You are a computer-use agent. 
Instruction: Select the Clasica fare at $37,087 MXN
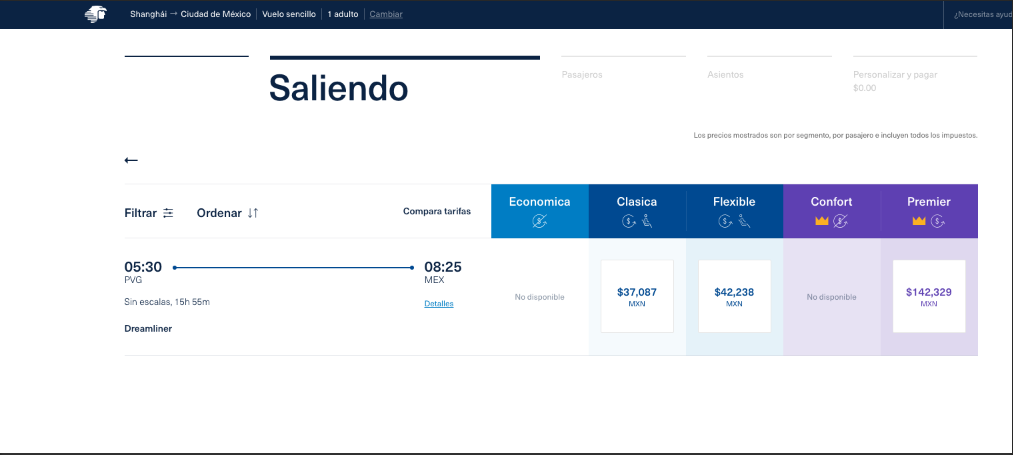tap(637, 296)
